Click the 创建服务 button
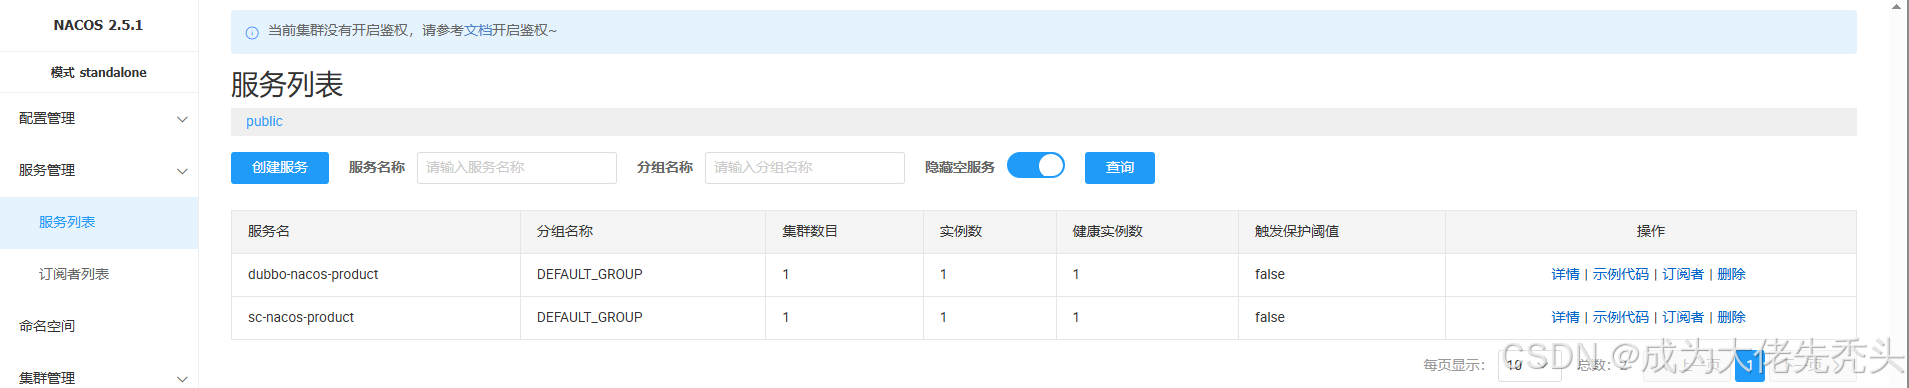Image resolution: width=1909 pixels, height=388 pixels. (x=280, y=168)
